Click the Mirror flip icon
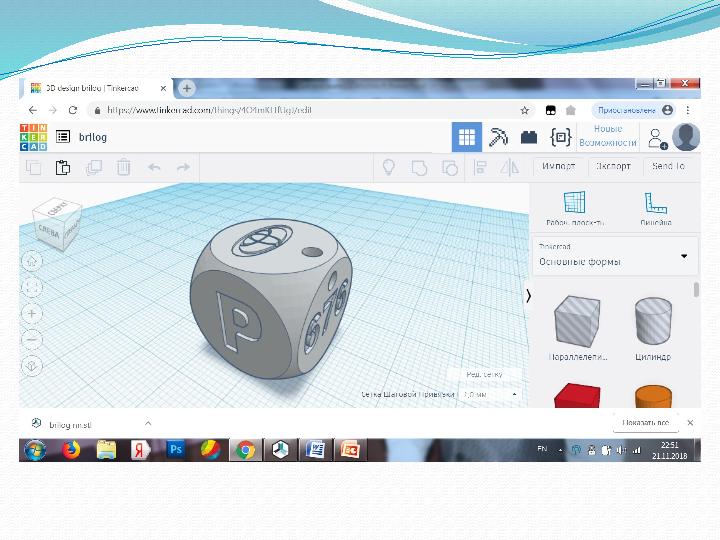Image resolution: width=720 pixels, height=540 pixels. (510, 167)
